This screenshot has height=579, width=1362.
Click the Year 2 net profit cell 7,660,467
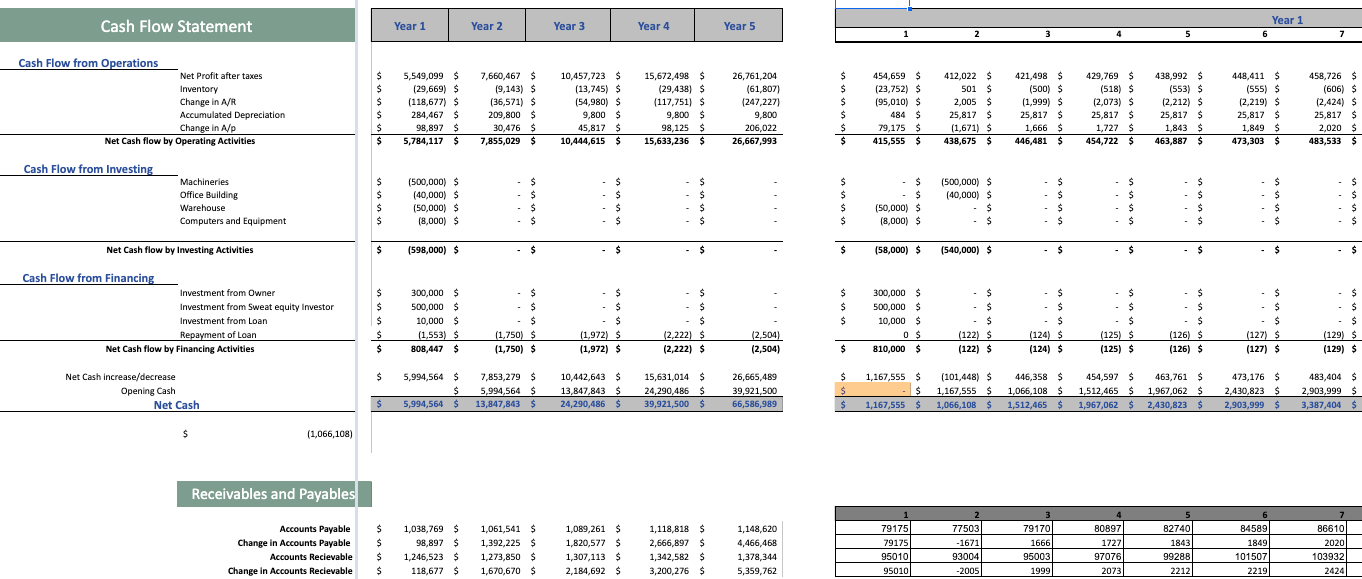(501, 76)
